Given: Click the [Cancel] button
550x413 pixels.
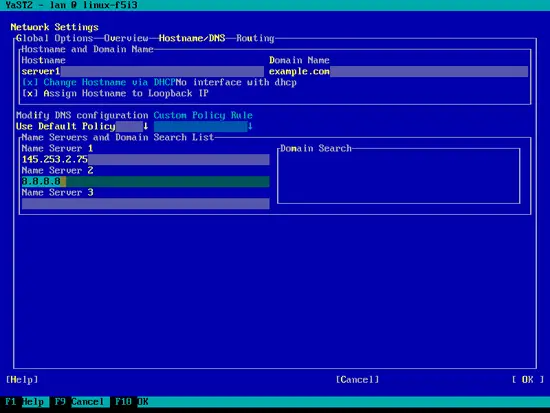Looking at the screenshot, I should point(357,380).
